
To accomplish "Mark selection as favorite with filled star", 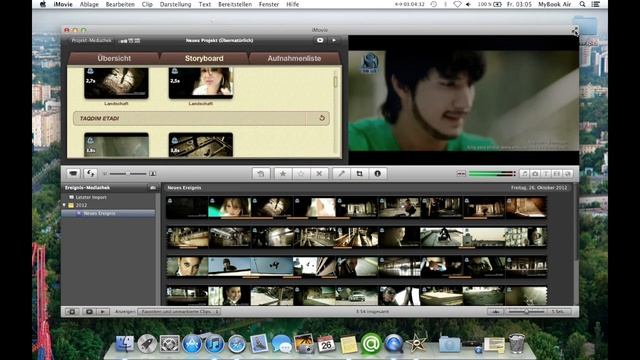I will coord(282,174).
